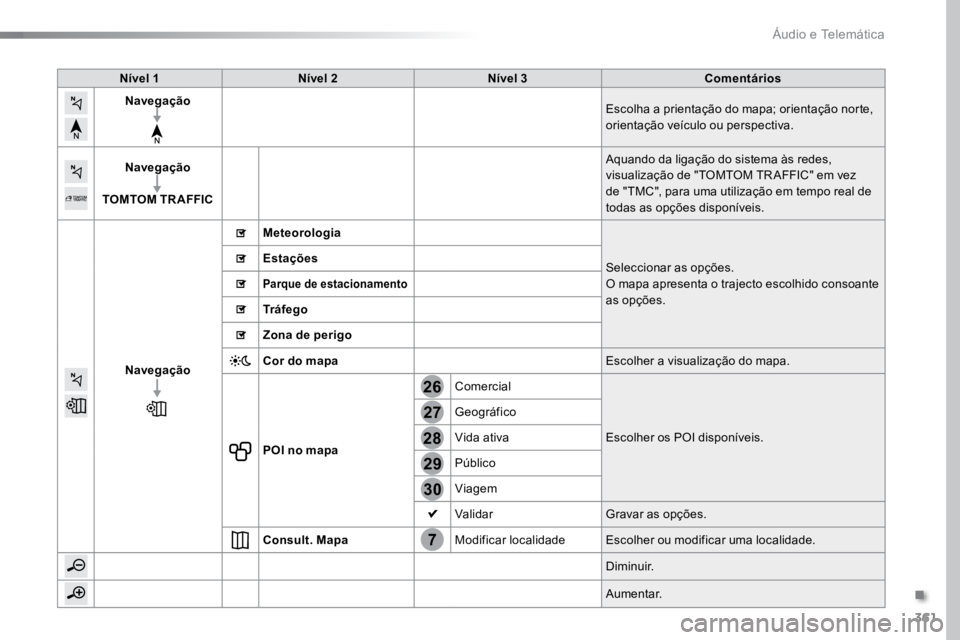This screenshot has width=960, height=640.
Task: Toggle the Estações checkbox
Action: pyautogui.click(x=241, y=259)
